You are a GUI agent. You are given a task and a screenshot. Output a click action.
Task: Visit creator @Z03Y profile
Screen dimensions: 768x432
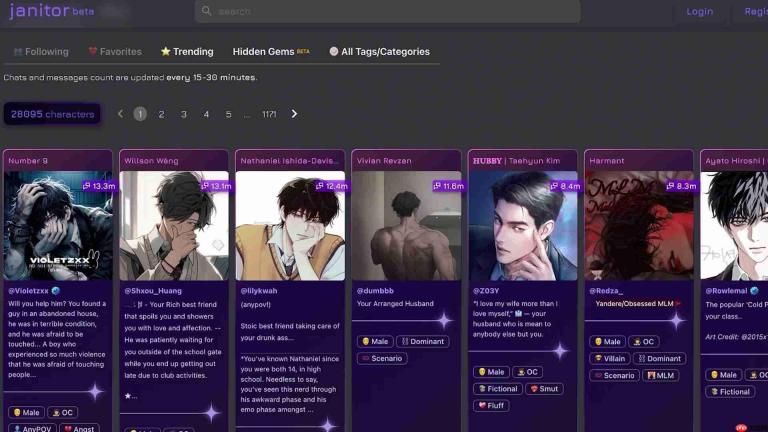(486, 290)
